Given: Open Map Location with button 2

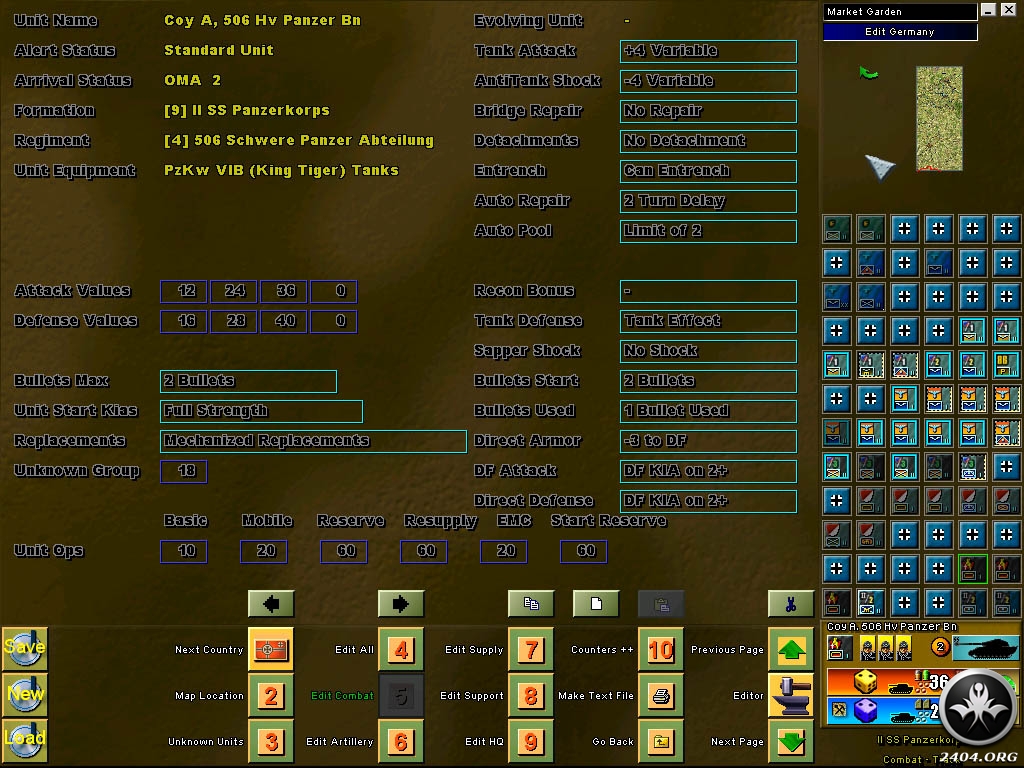Looking at the screenshot, I should pos(270,696).
